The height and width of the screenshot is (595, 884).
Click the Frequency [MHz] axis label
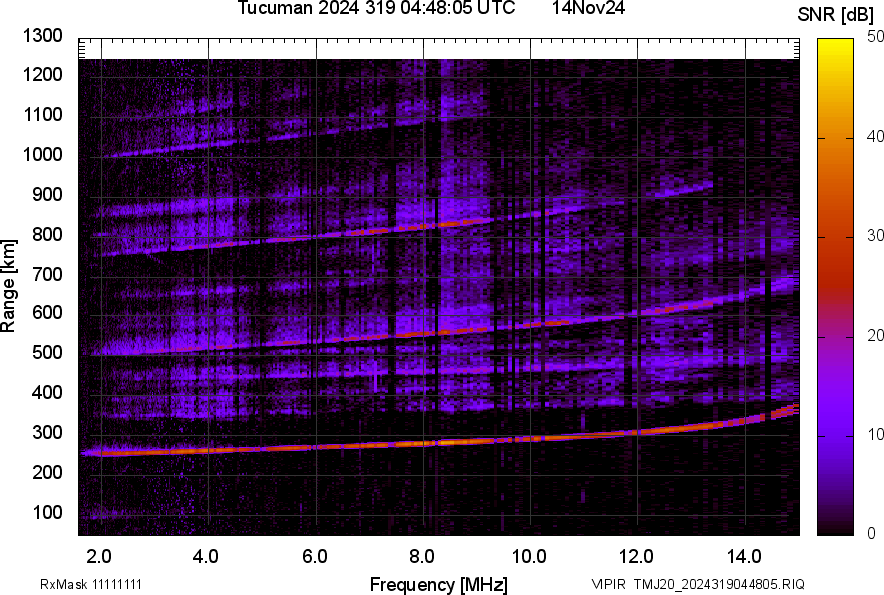click(x=438, y=584)
